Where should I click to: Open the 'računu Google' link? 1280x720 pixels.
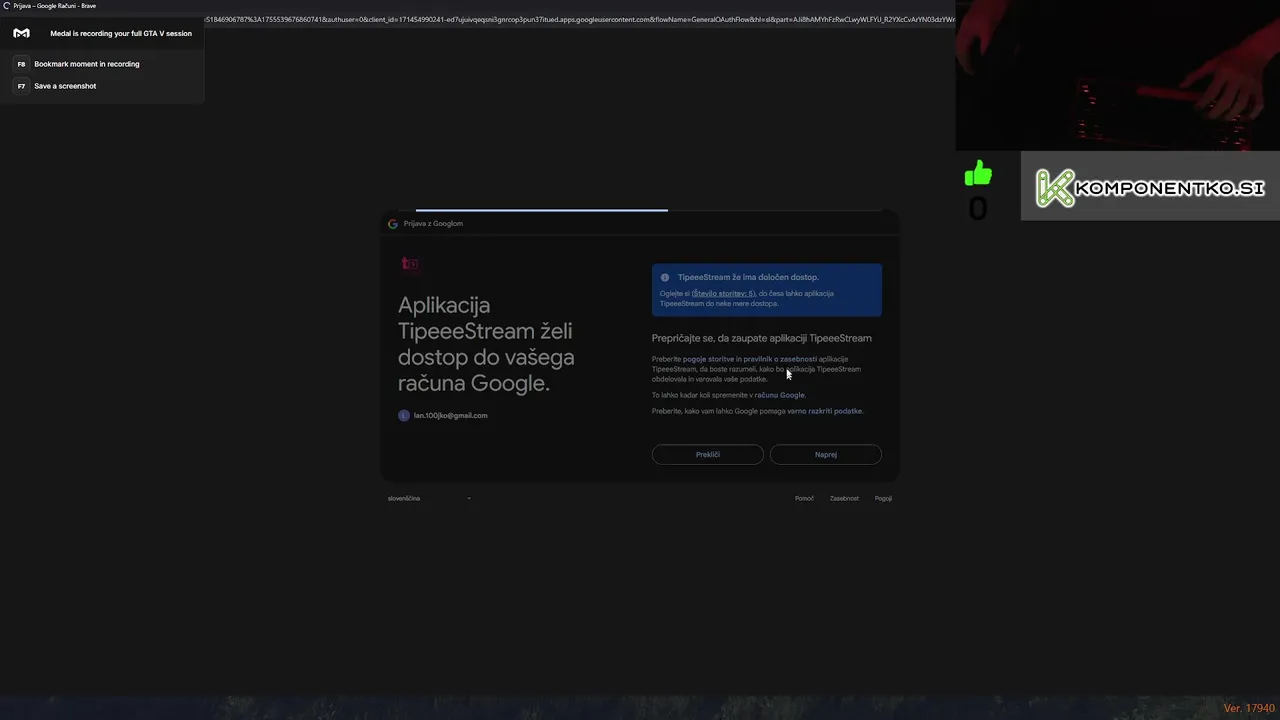779,395
